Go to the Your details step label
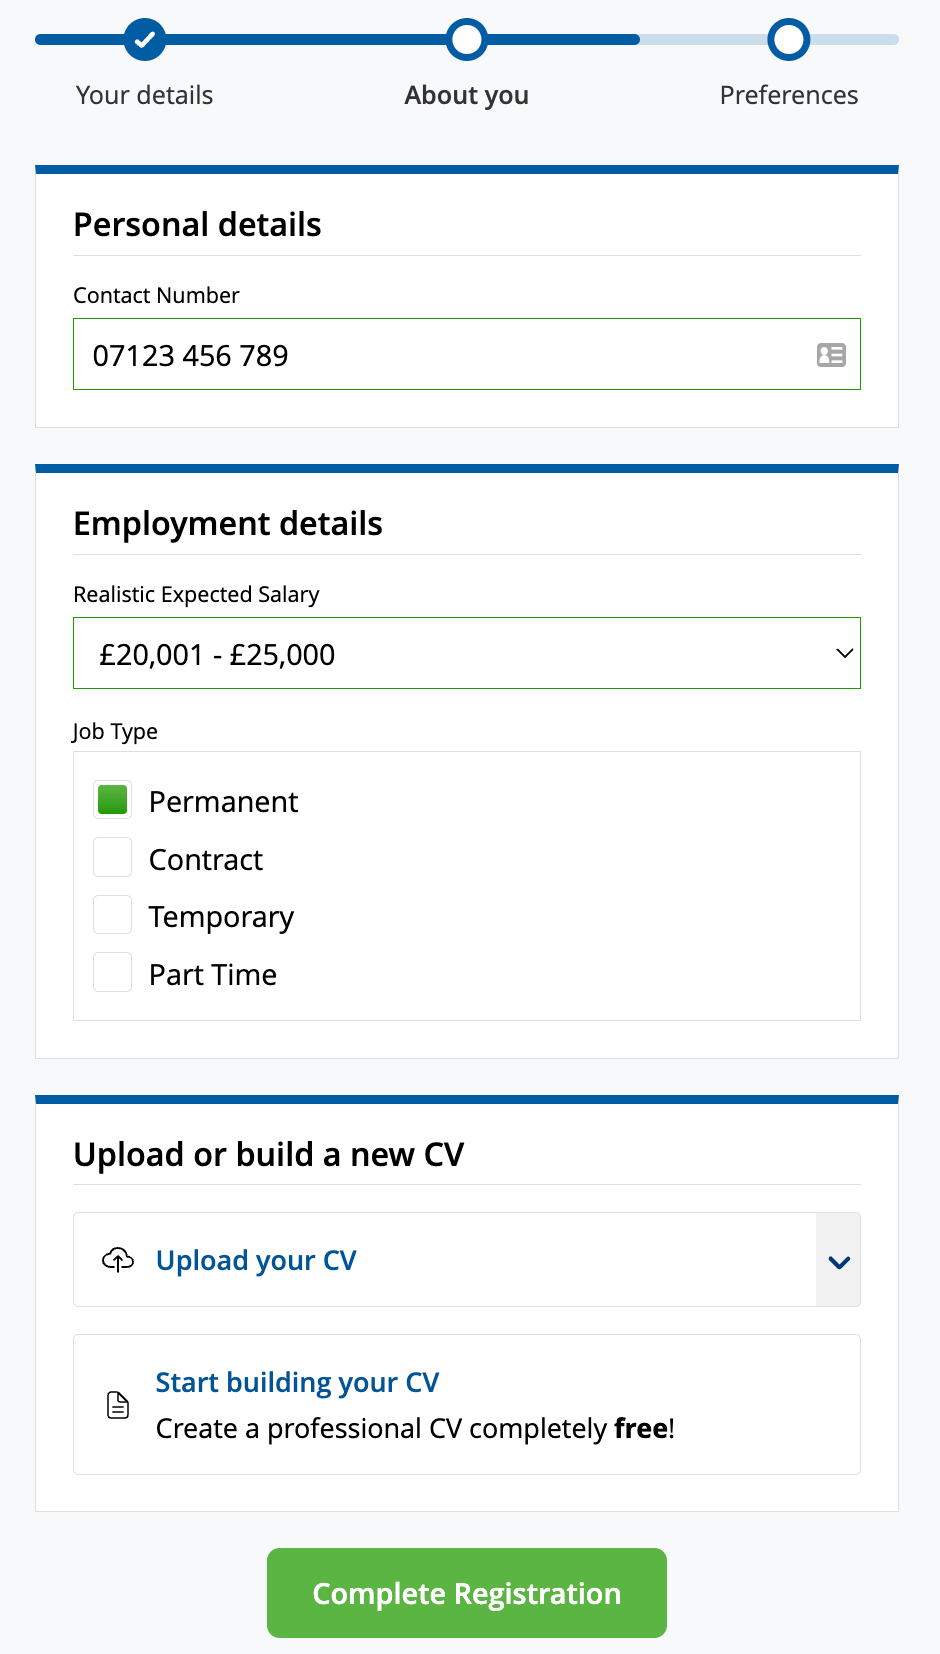 (x=145, y=95)
